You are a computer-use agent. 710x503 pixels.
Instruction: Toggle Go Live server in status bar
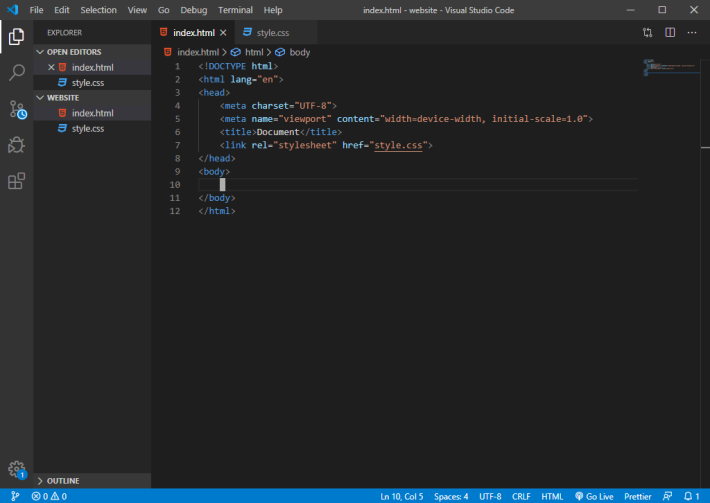coord(594,496)
